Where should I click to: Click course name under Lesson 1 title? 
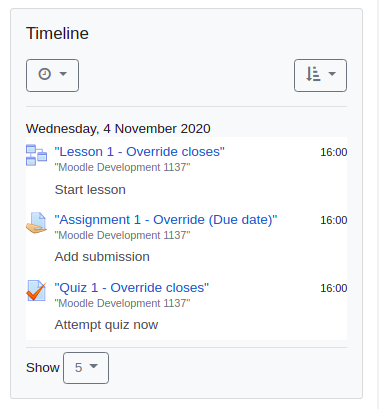pyautogui.click(x=122, y=167)
